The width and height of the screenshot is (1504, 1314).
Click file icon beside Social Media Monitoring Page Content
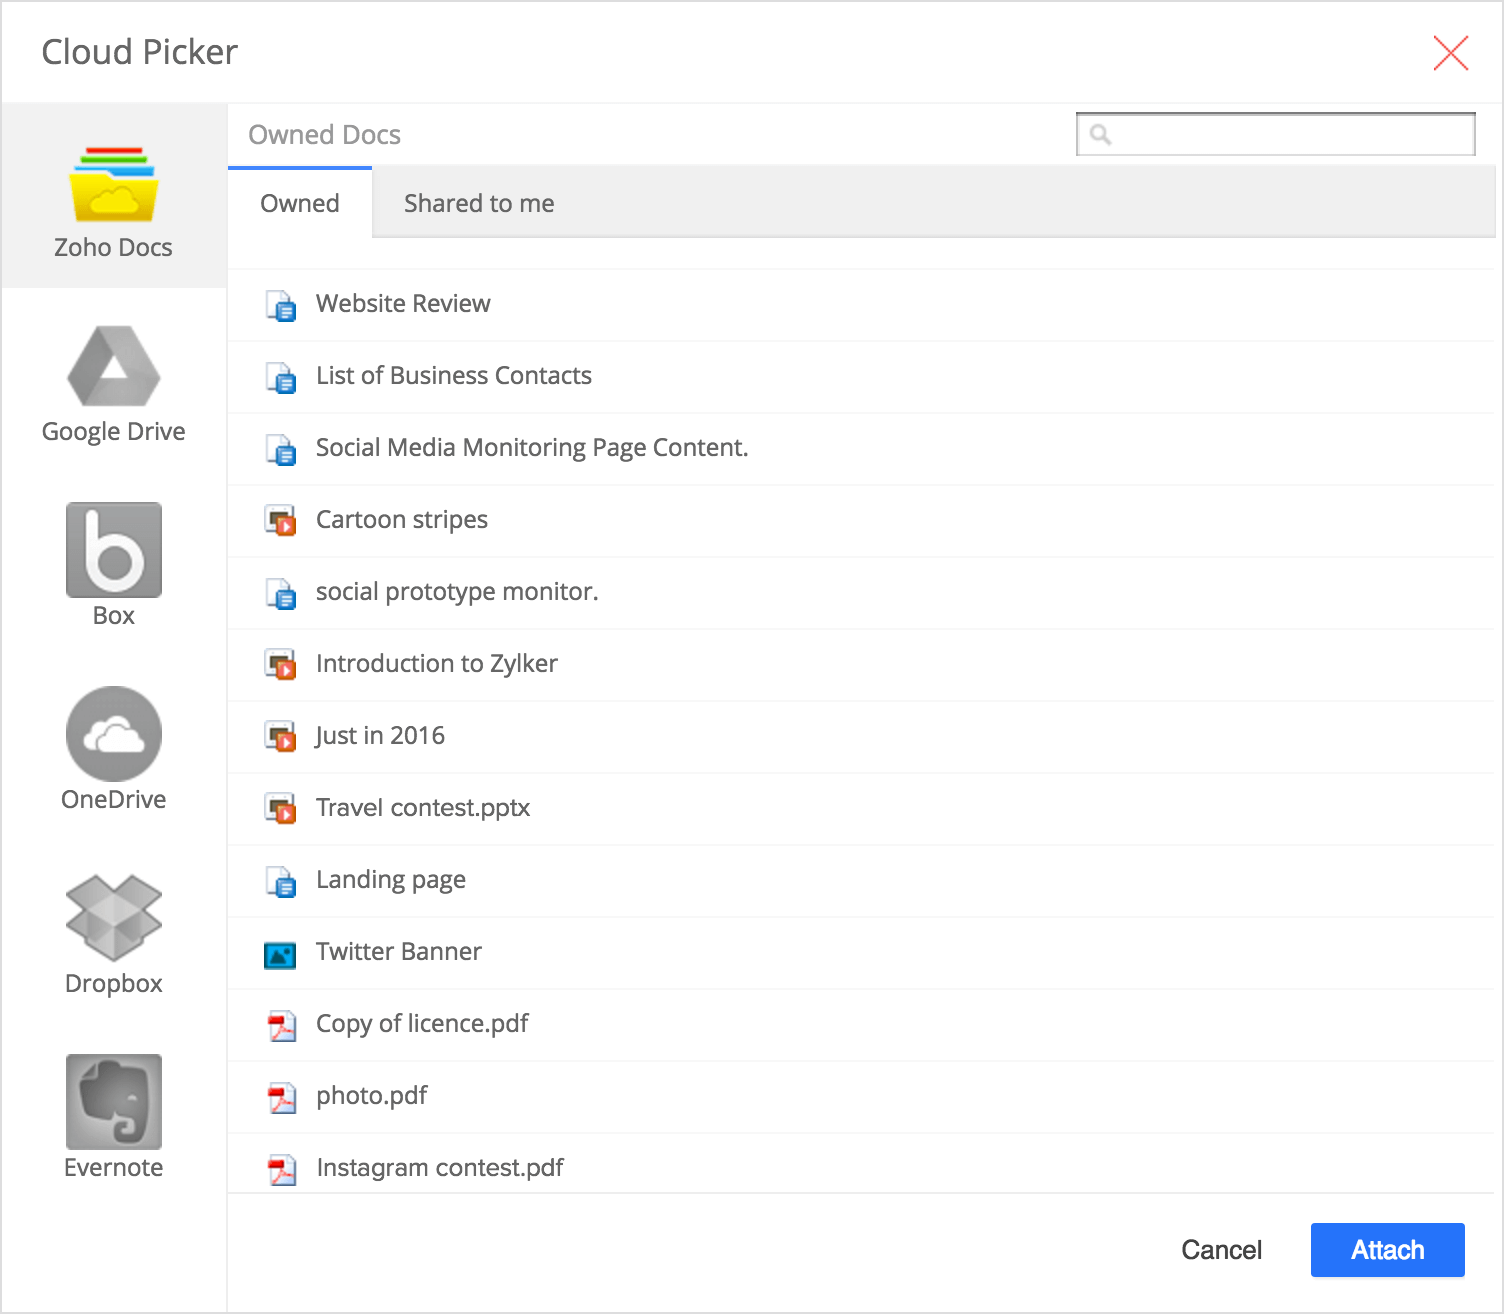281,449
